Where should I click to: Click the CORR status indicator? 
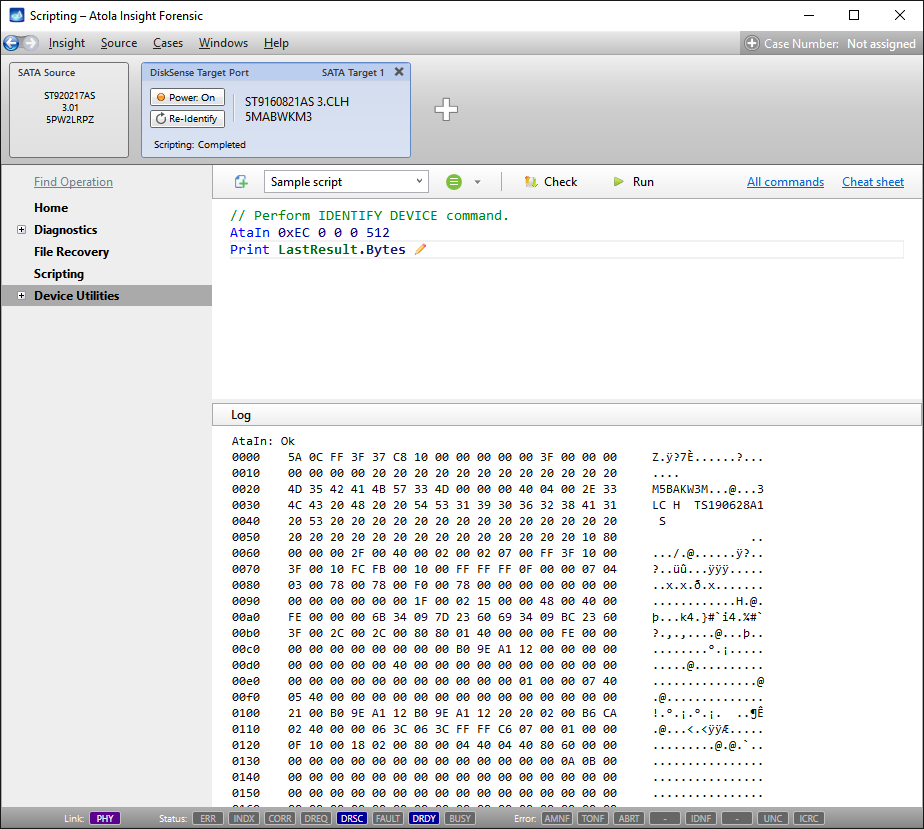(x=280, y=818)
